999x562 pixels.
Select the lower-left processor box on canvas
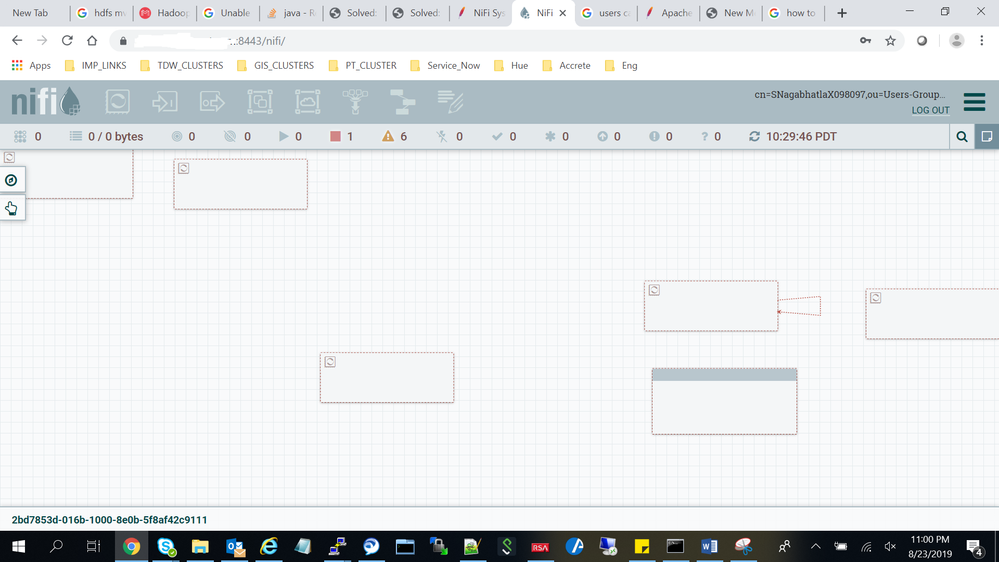coord(387,377)
